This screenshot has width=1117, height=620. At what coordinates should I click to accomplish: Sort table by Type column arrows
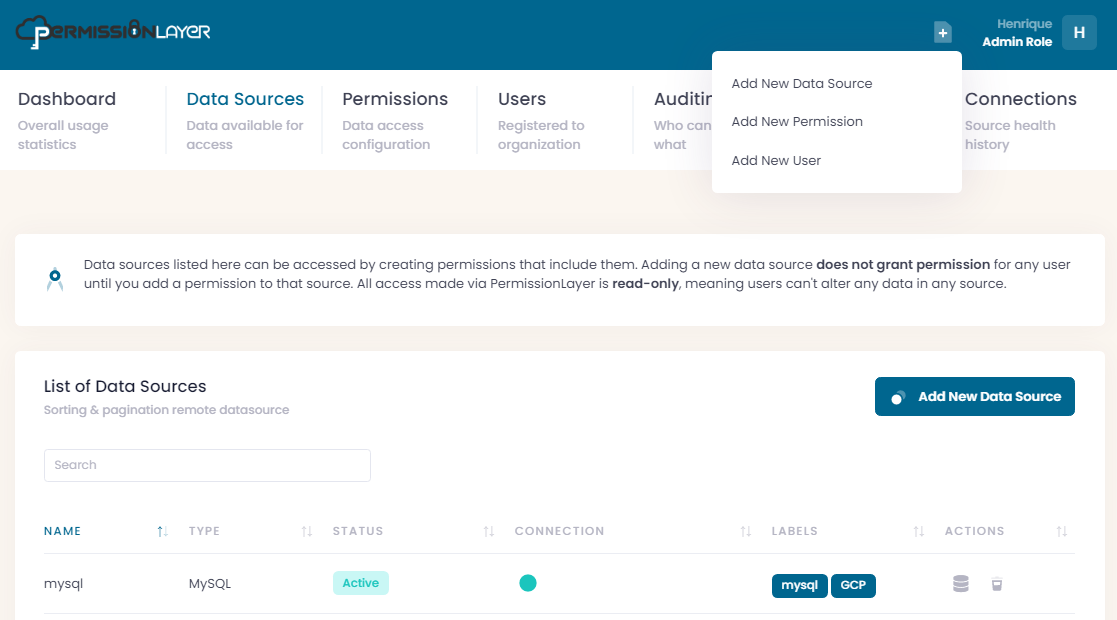tap(307, 532)
